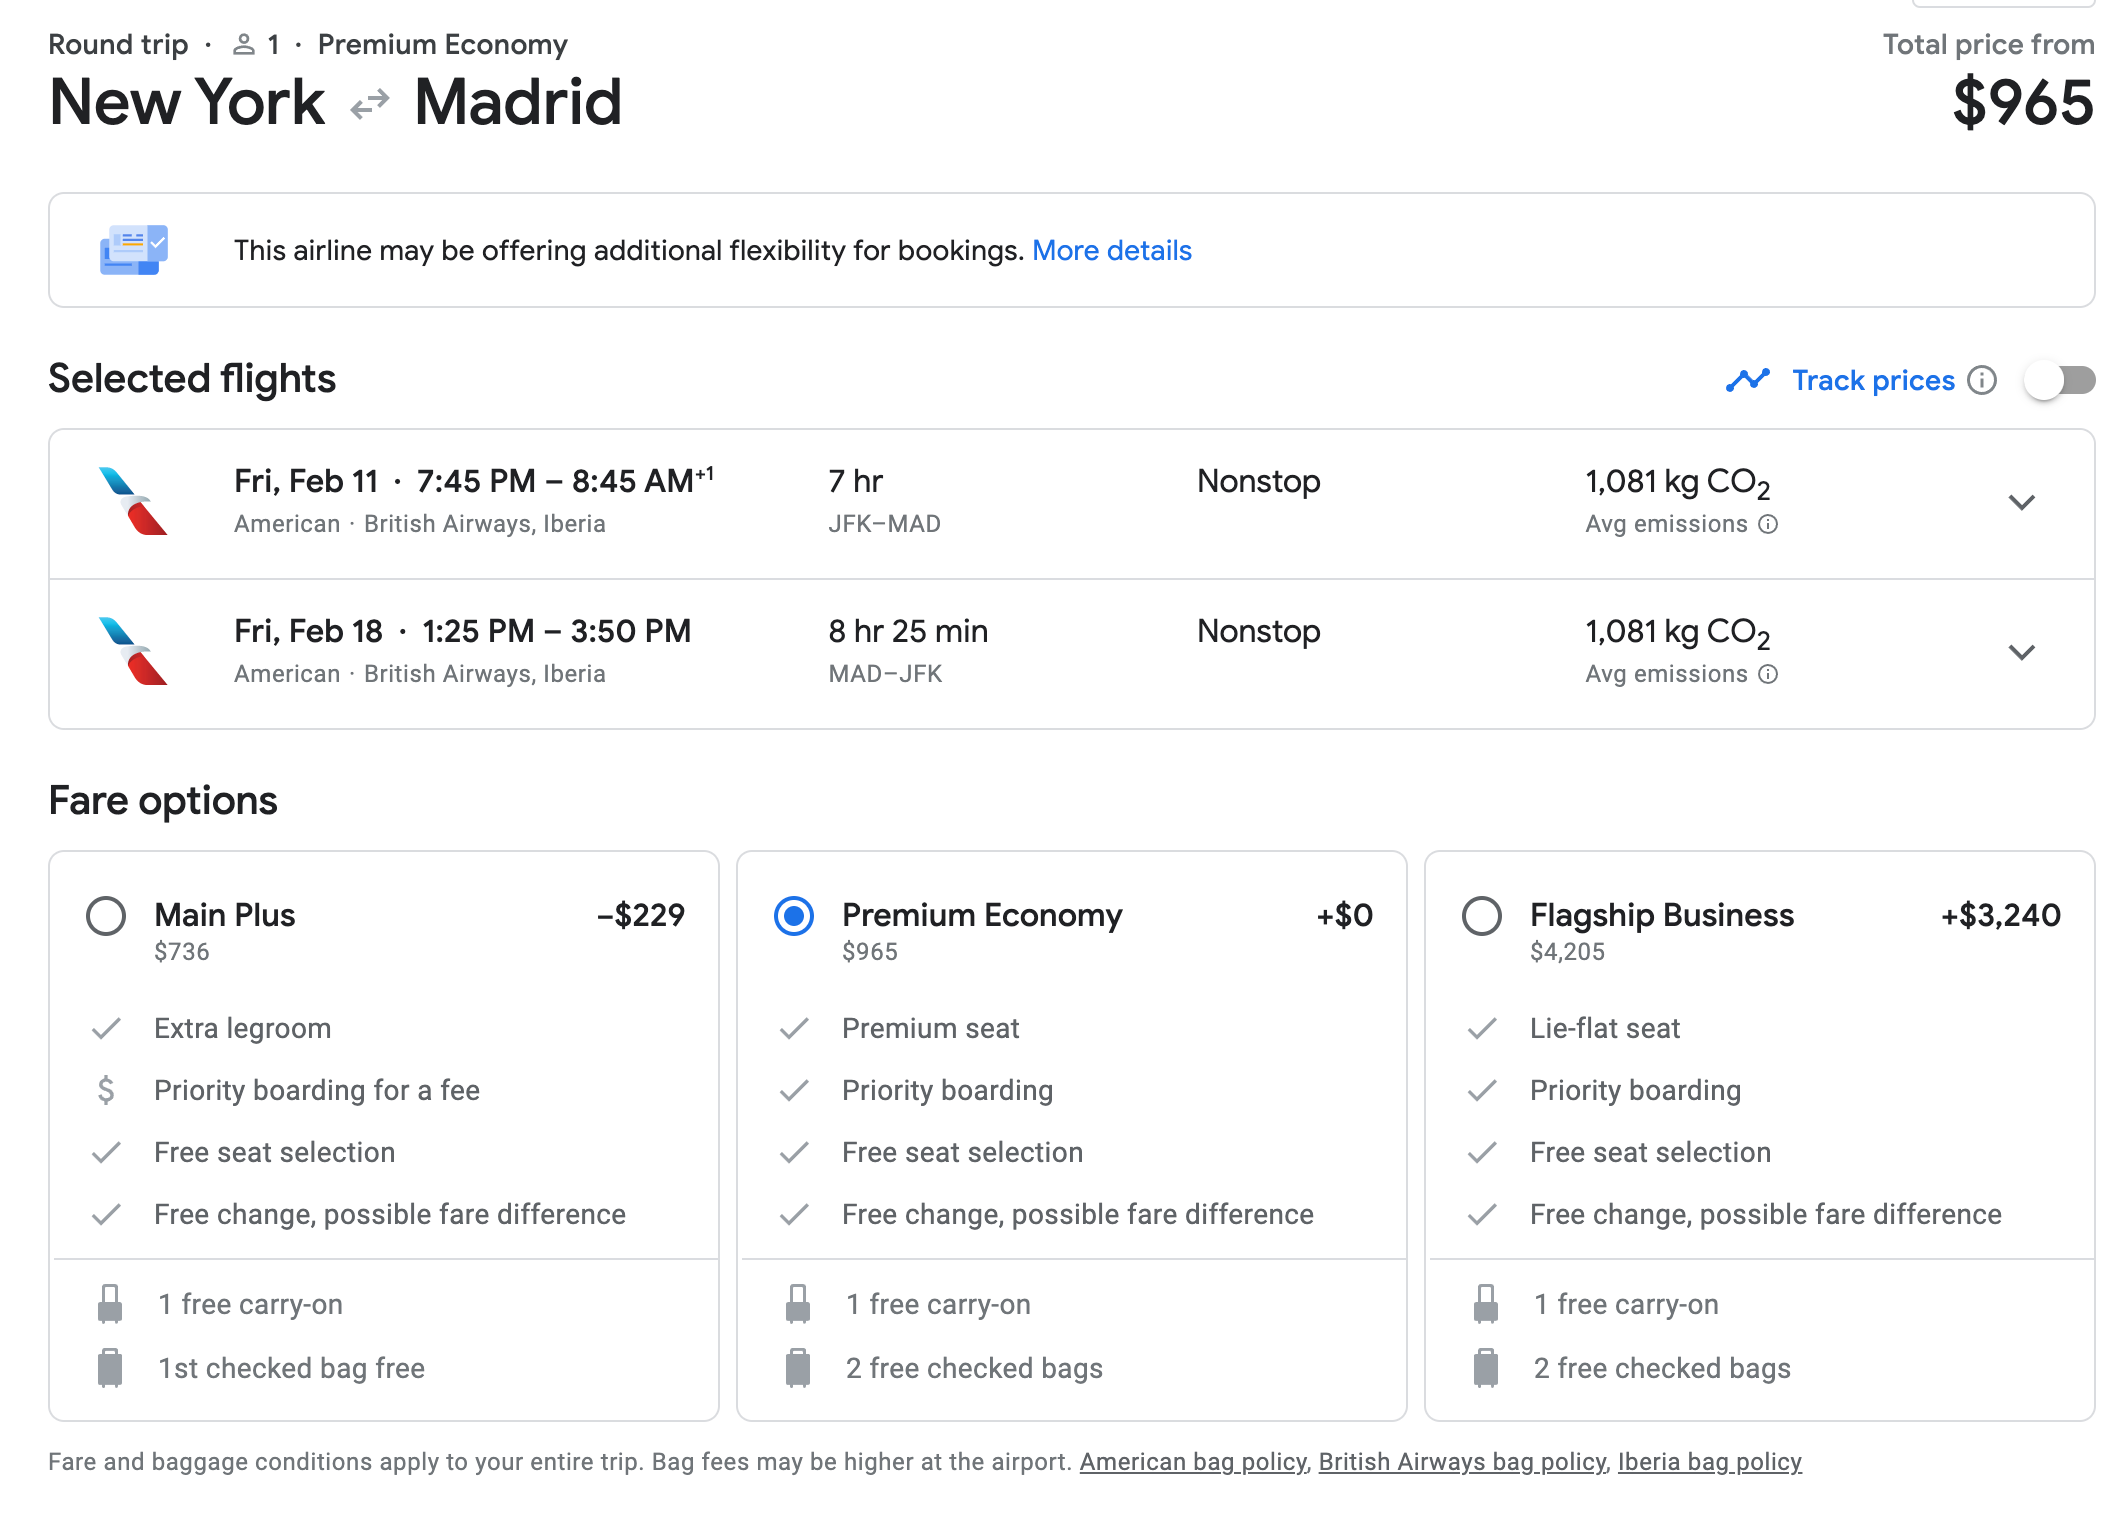Expand the Feb 18 MAD–JFK flight details
The image size is (2110, 1518).
tap(2021, 652)
